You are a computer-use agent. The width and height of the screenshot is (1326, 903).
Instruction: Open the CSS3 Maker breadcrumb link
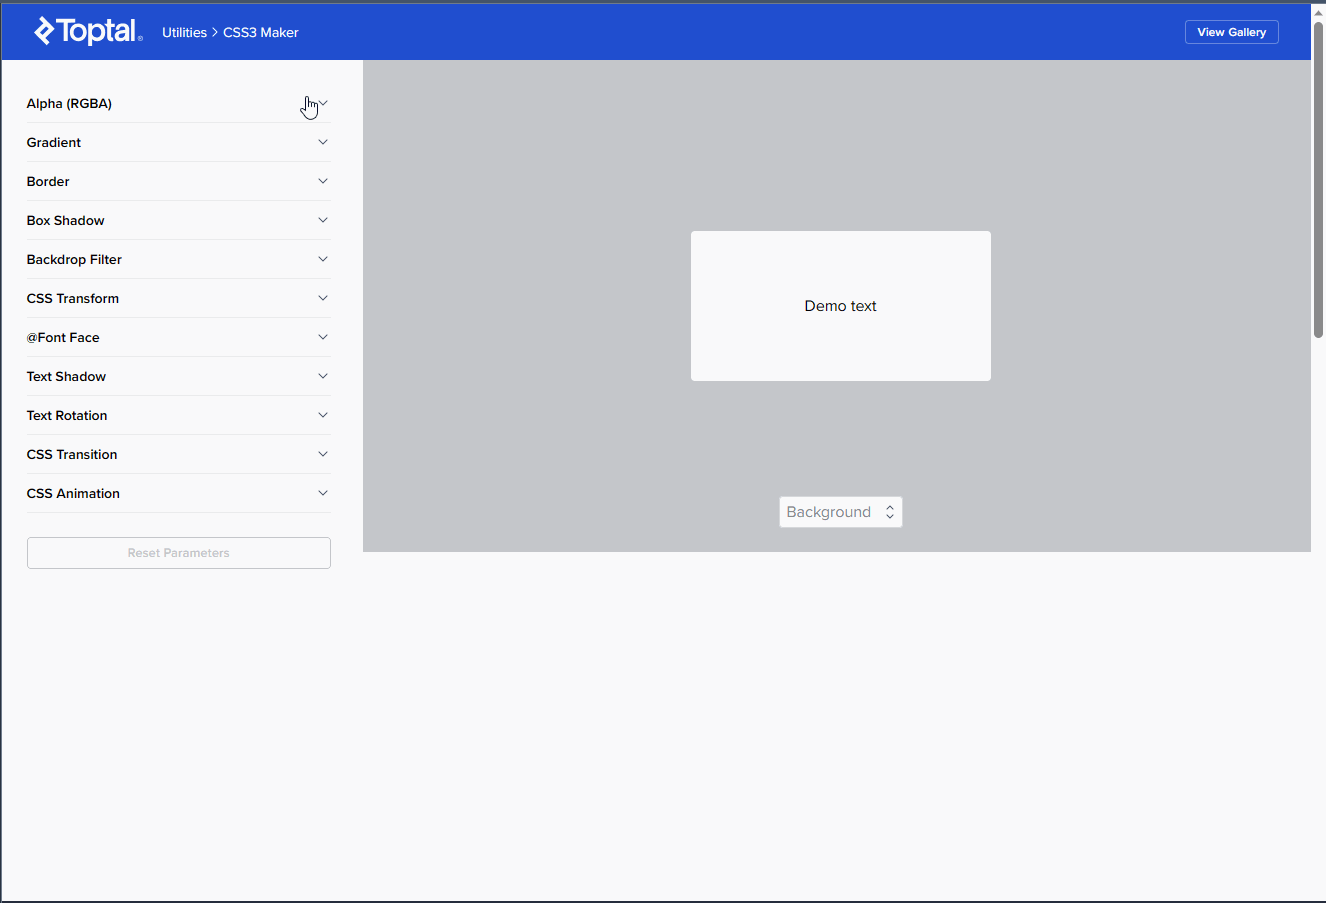(x=261, y=33)
